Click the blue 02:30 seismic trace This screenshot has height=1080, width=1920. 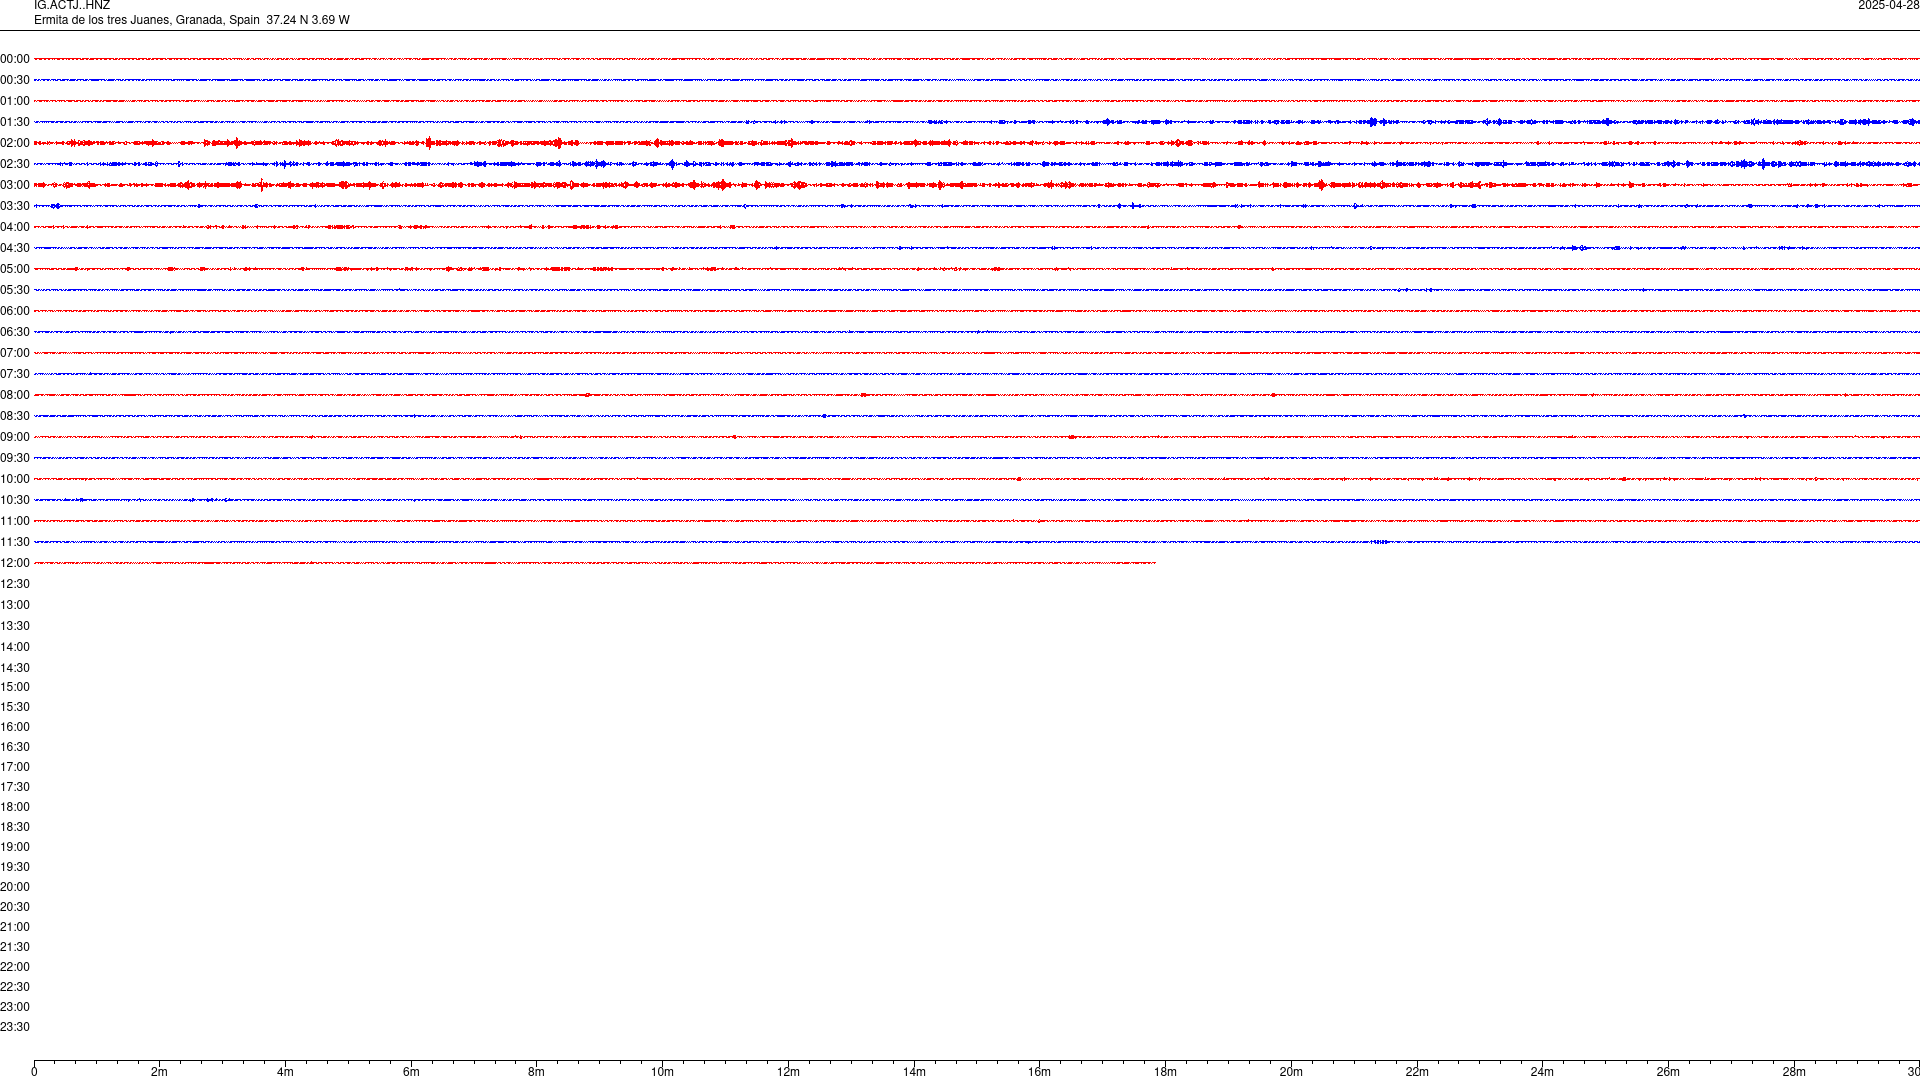click(x=977, y=164)
